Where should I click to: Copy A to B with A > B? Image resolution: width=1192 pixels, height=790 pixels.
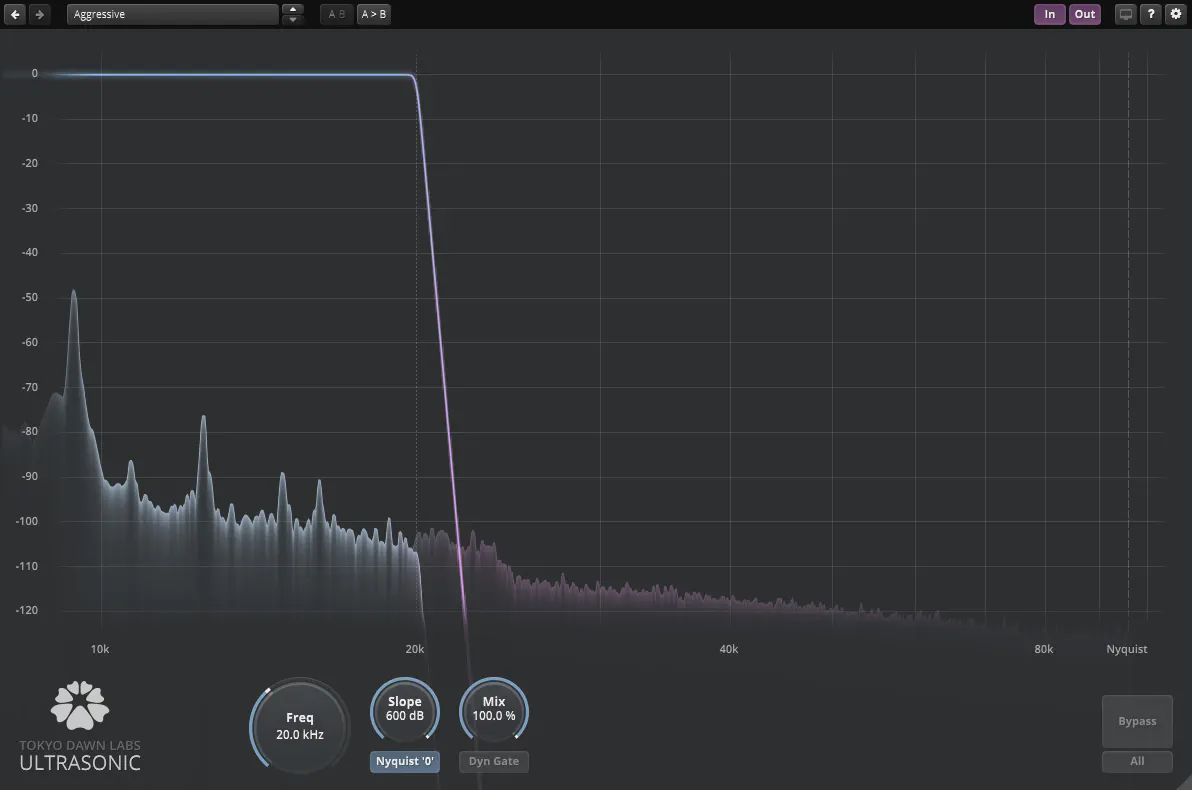tap(374, 14)
